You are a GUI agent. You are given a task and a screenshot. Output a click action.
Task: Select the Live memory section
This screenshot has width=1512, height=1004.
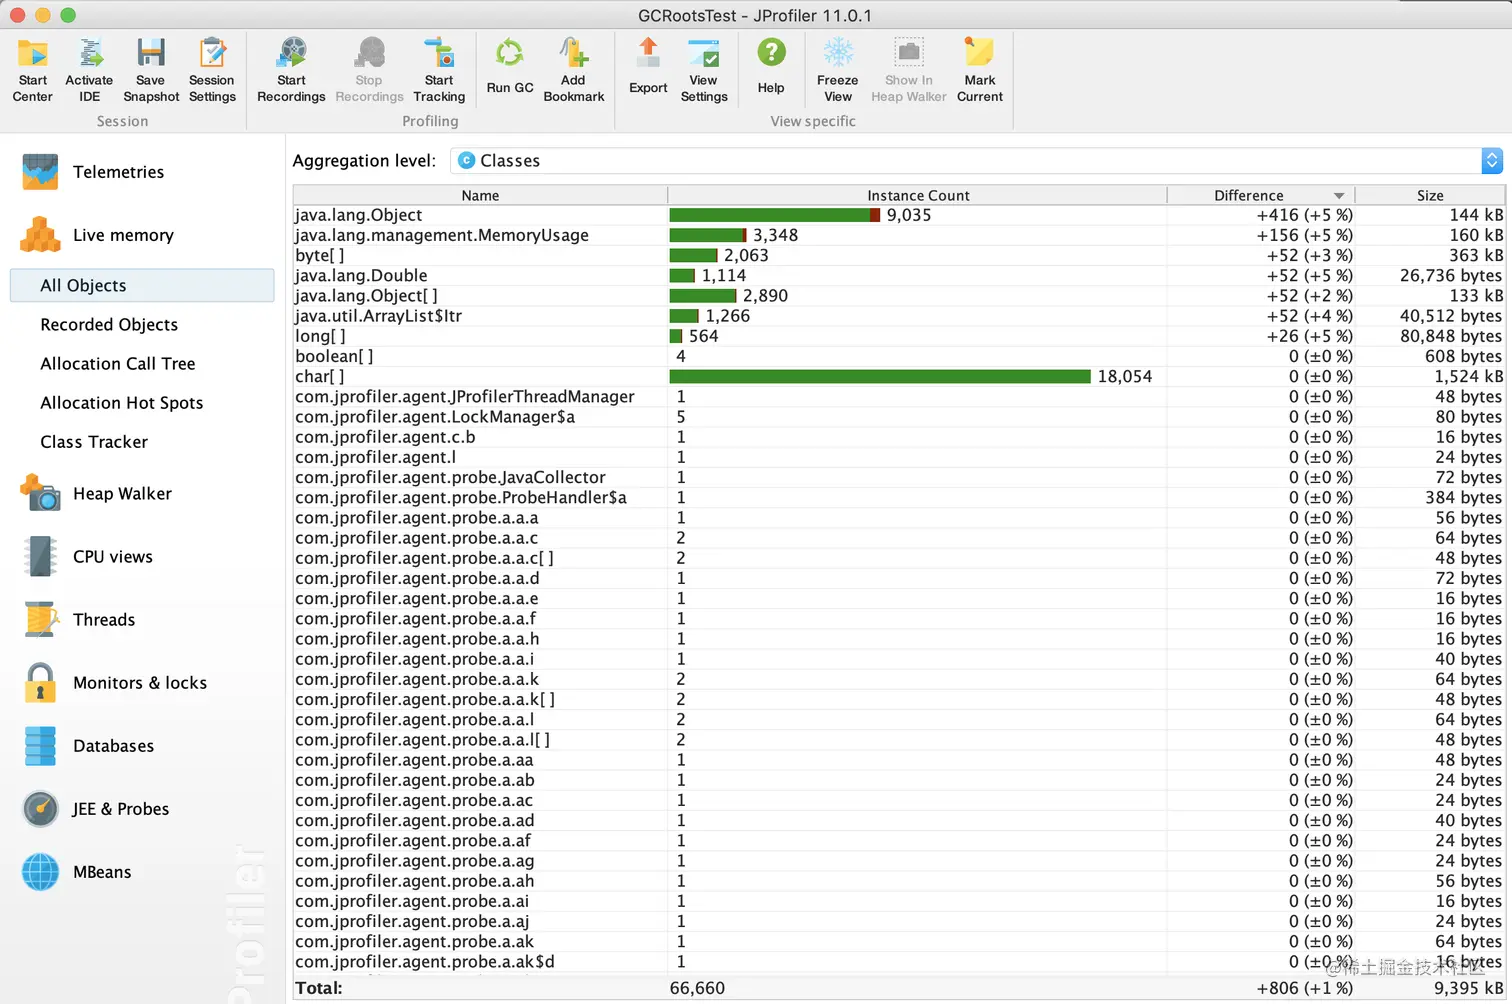pyautogui.click(x=97, y=235)
